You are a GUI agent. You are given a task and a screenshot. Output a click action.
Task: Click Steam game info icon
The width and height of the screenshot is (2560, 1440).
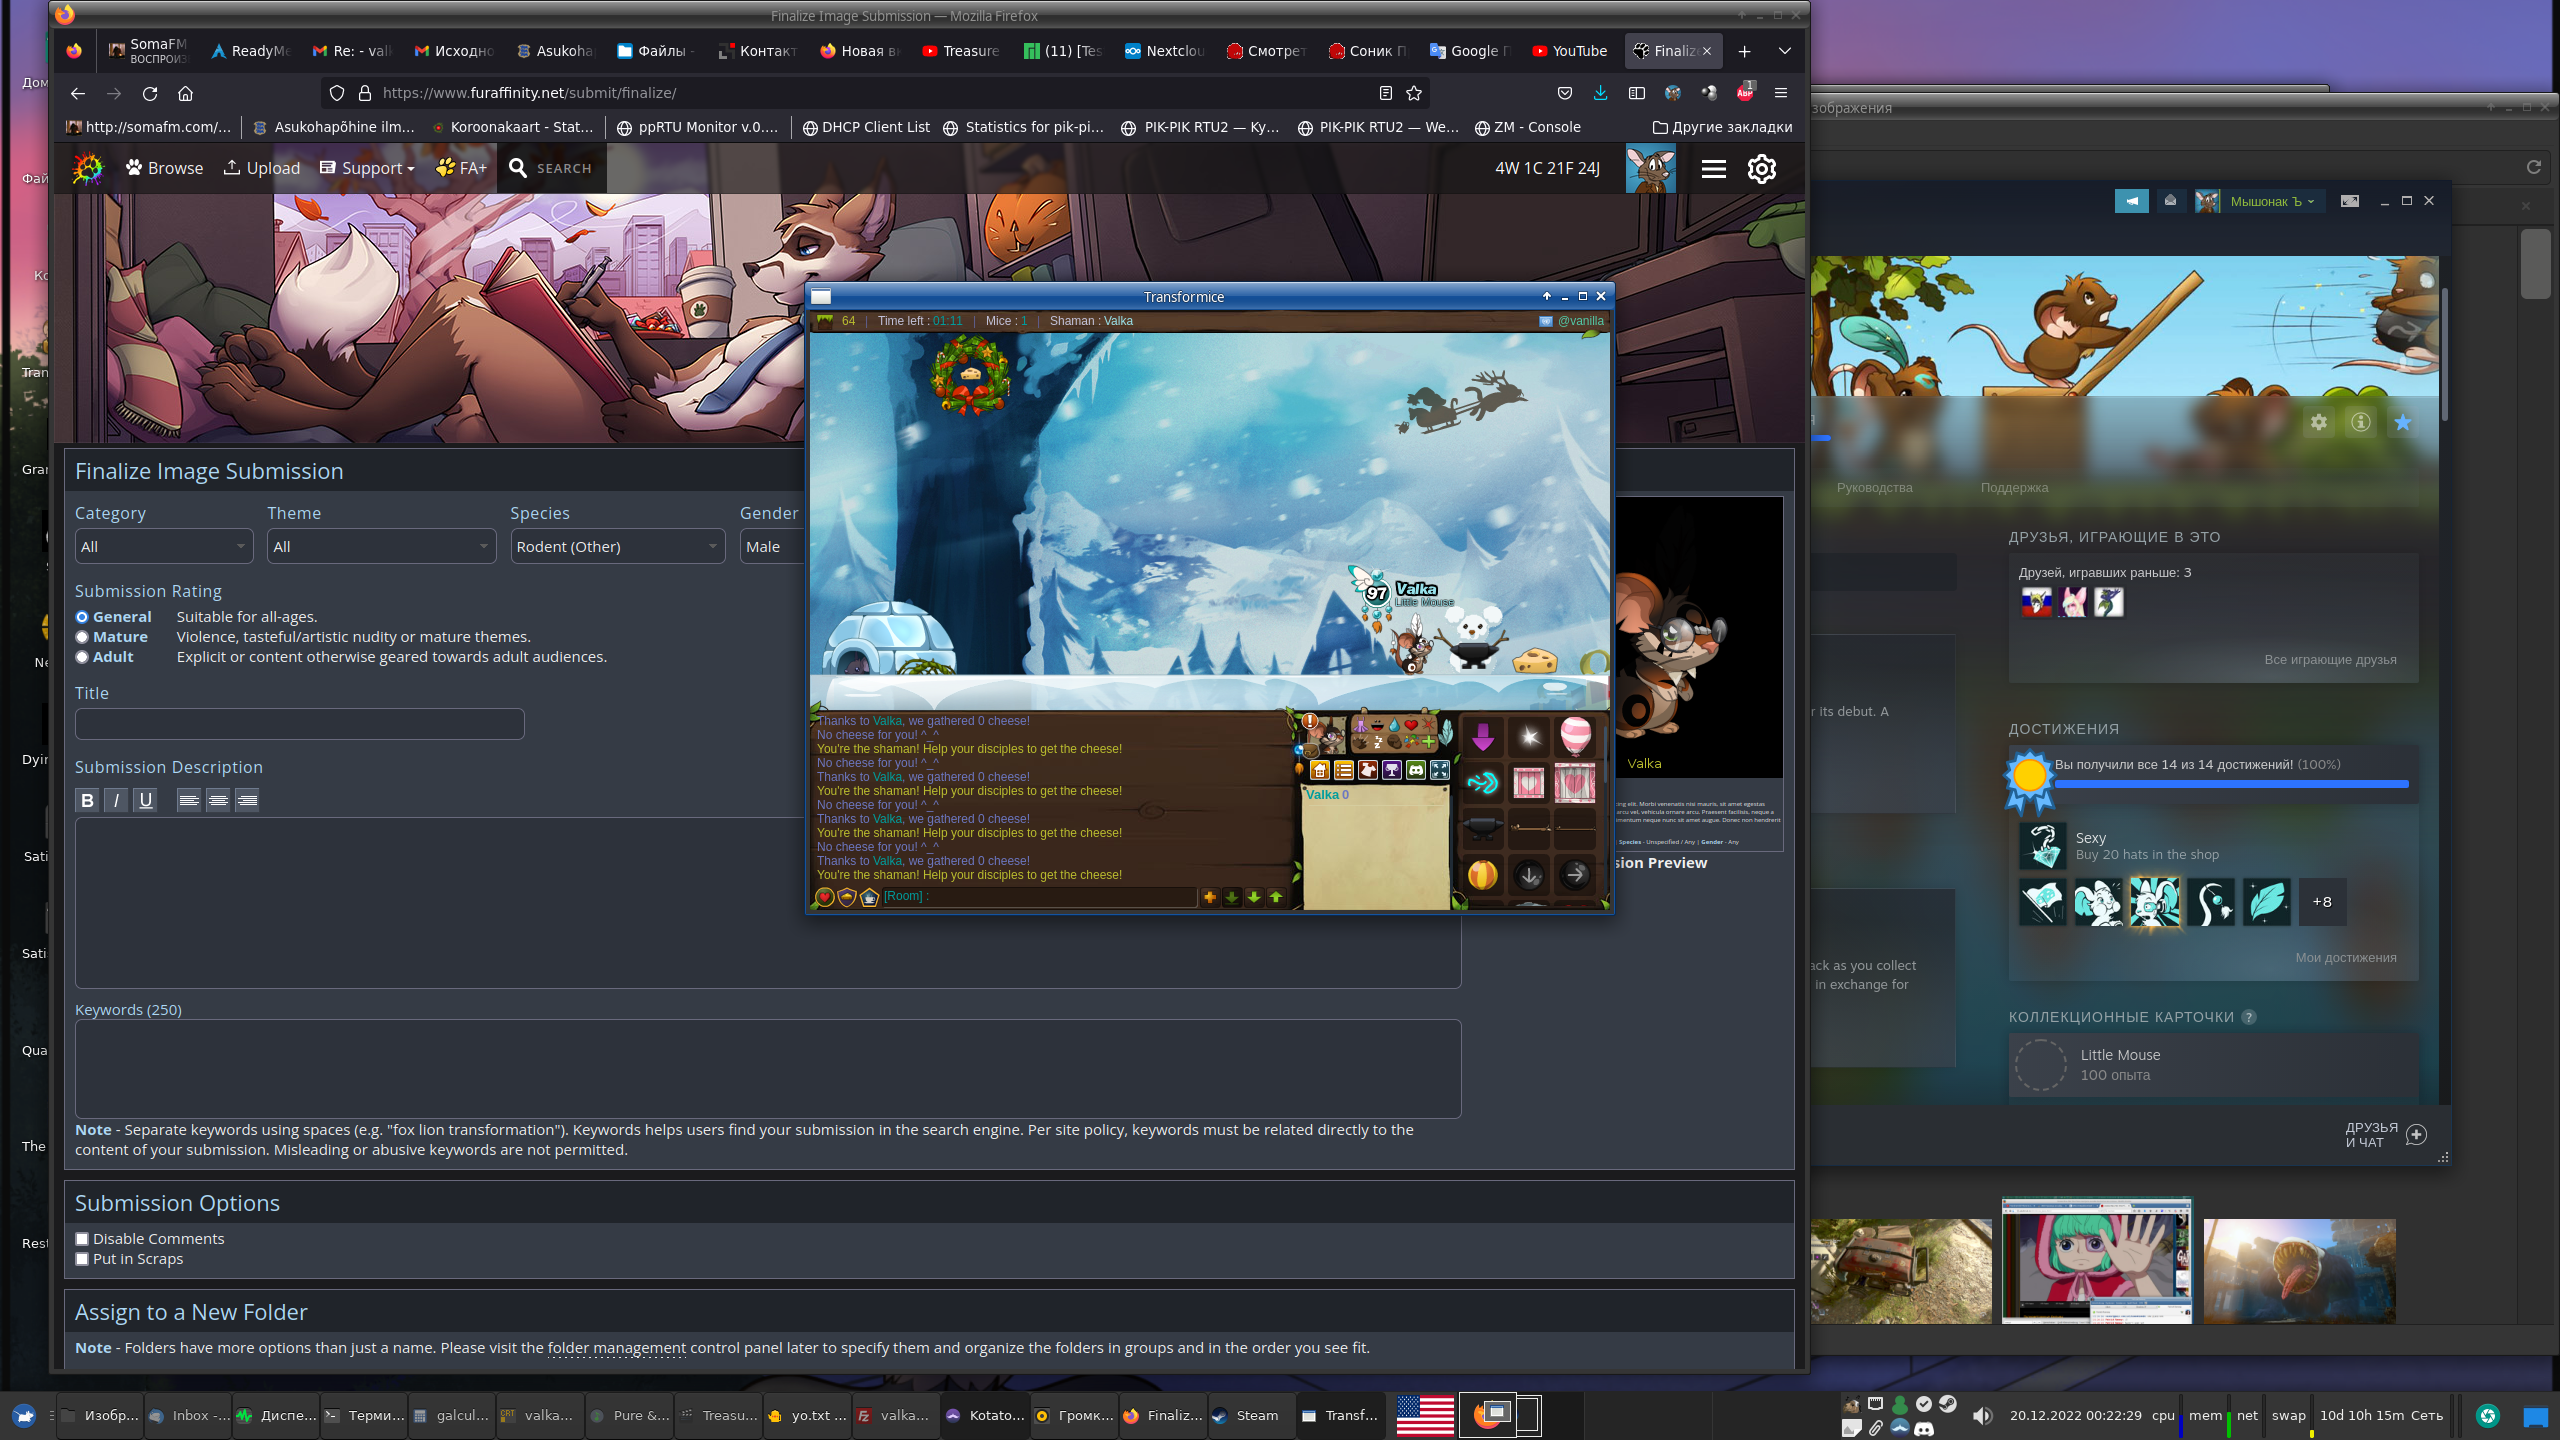[2361, 422]
